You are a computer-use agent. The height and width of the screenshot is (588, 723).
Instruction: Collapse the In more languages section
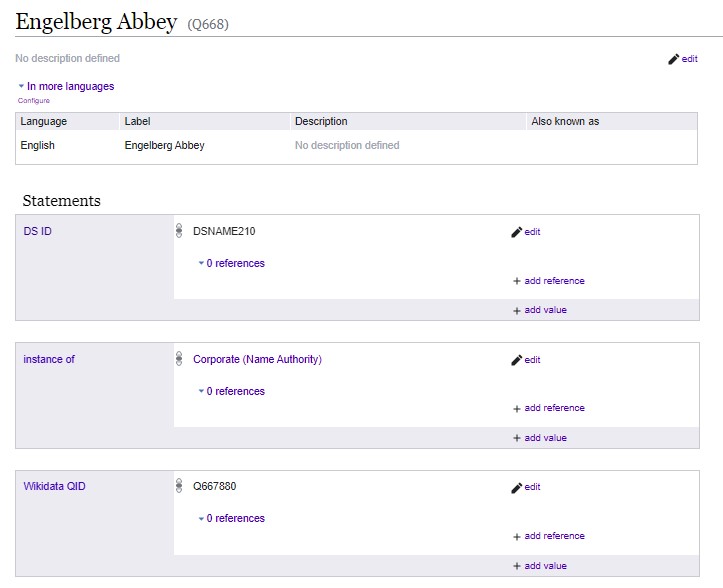pos(66,86)
